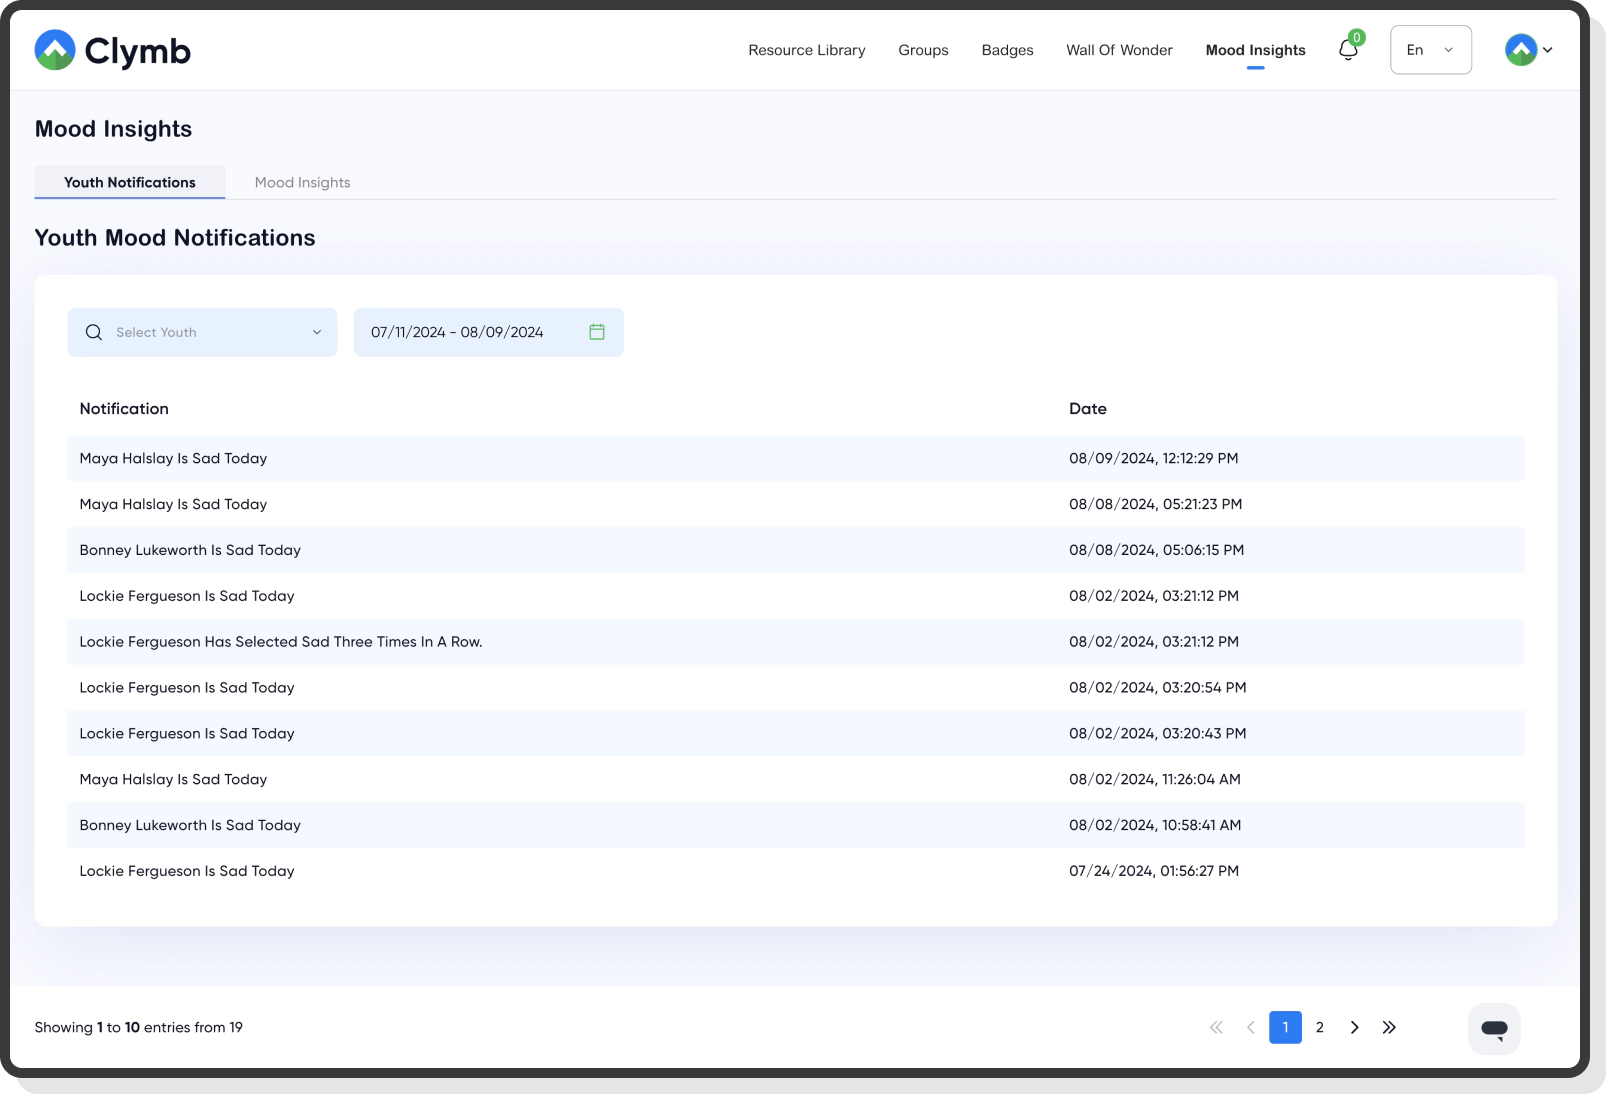Screen dimensions: 1606x1094
Task: Click the Clymb logo
Action: tap(112, 49)
